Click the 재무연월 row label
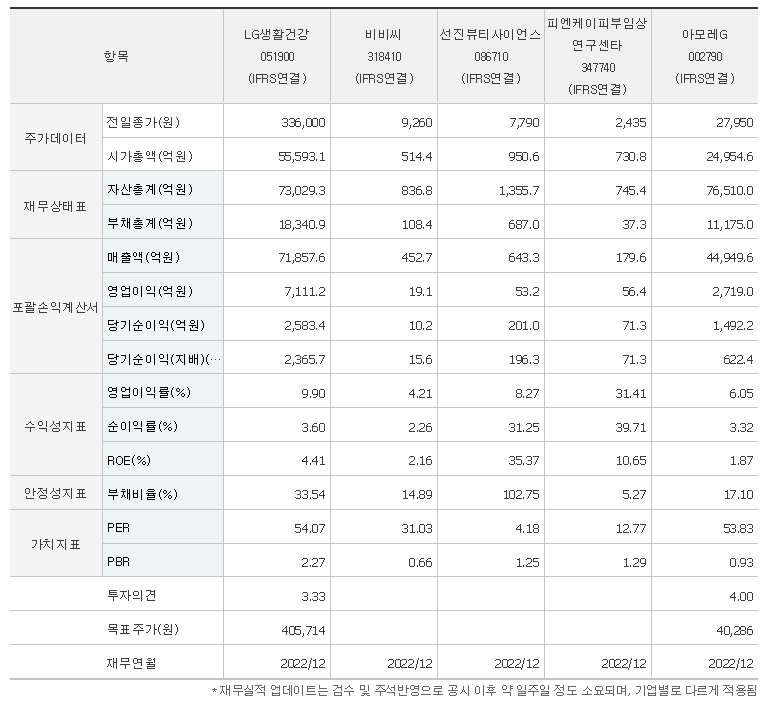 (x=131, y=663)
